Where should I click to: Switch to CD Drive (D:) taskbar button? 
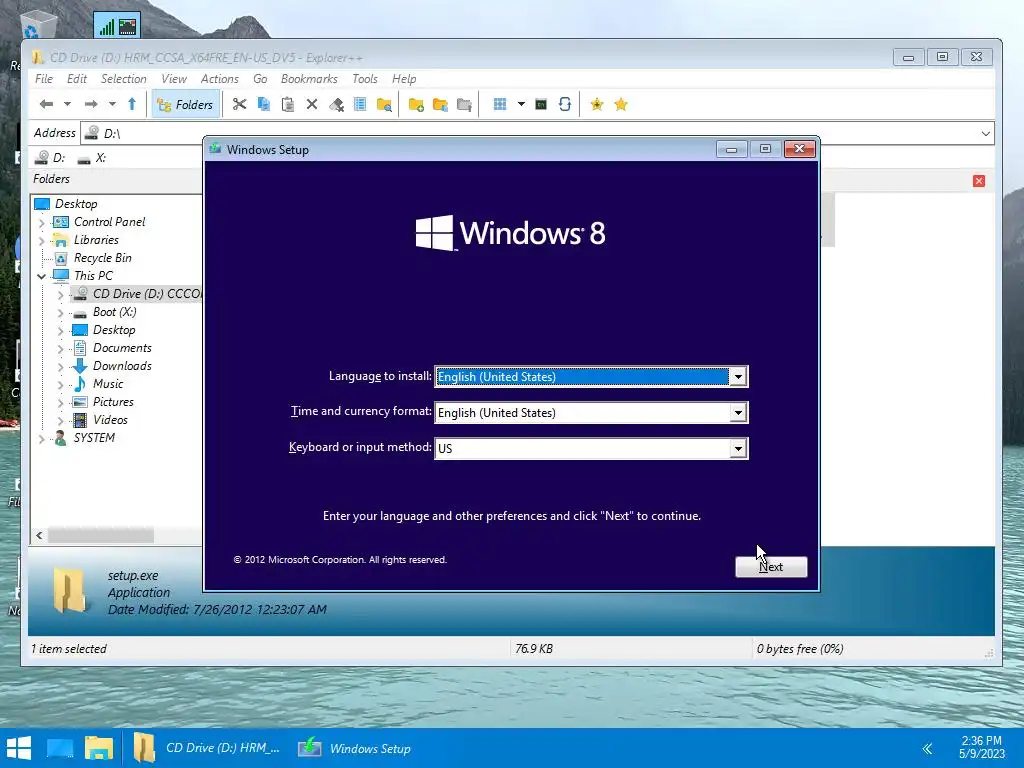(x=208, y=748)
